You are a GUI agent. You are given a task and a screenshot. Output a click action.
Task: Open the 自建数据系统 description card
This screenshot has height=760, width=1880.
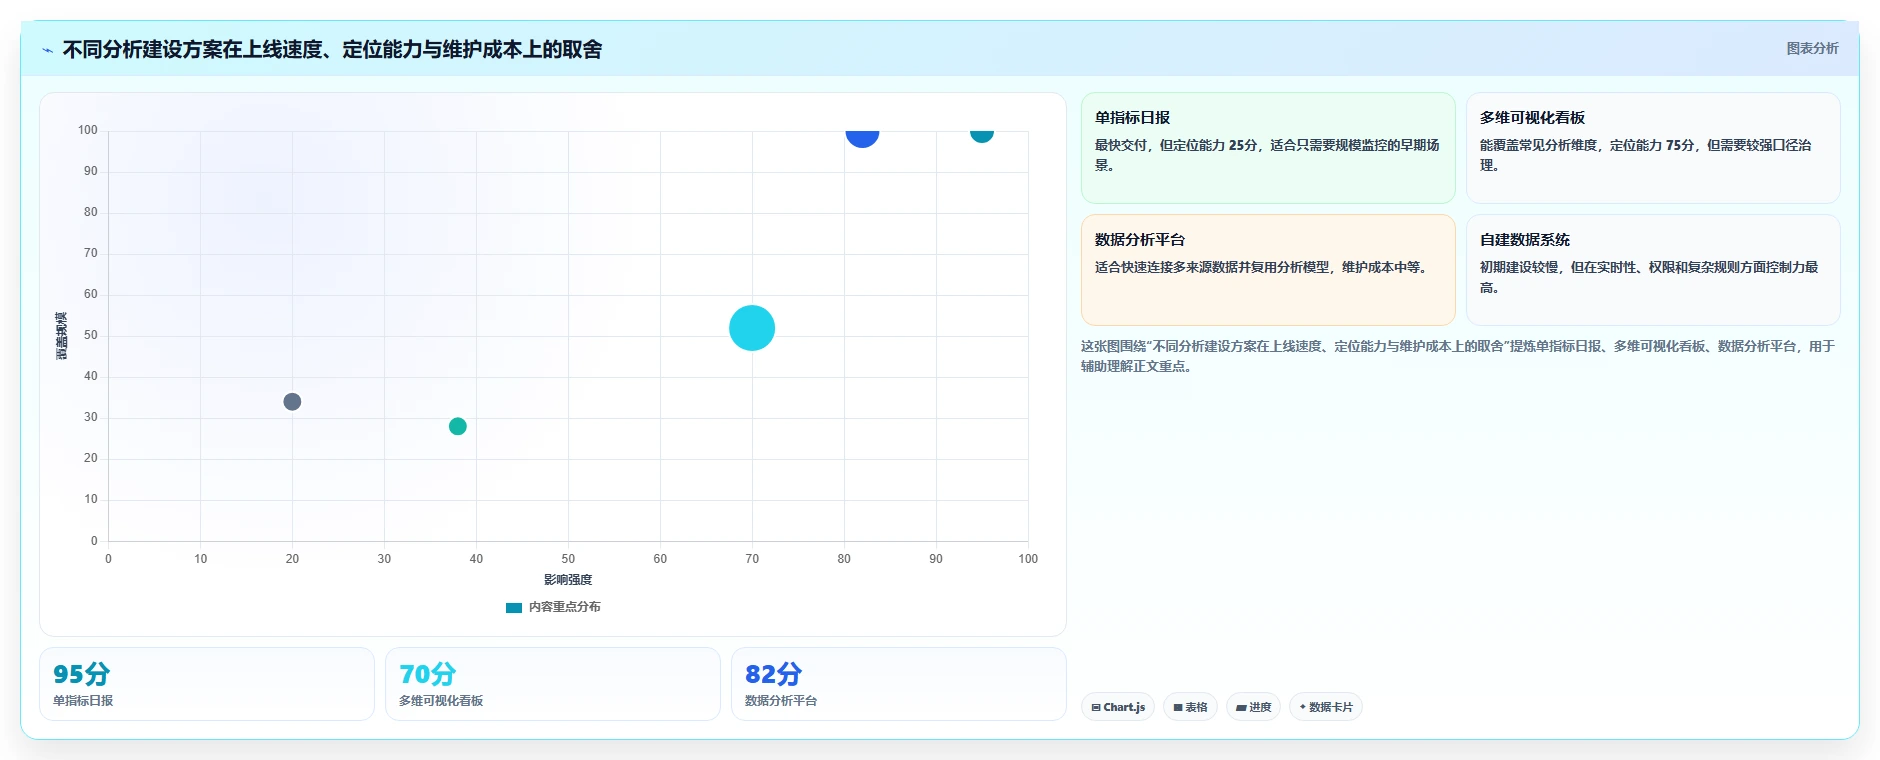pos(1653,270)
